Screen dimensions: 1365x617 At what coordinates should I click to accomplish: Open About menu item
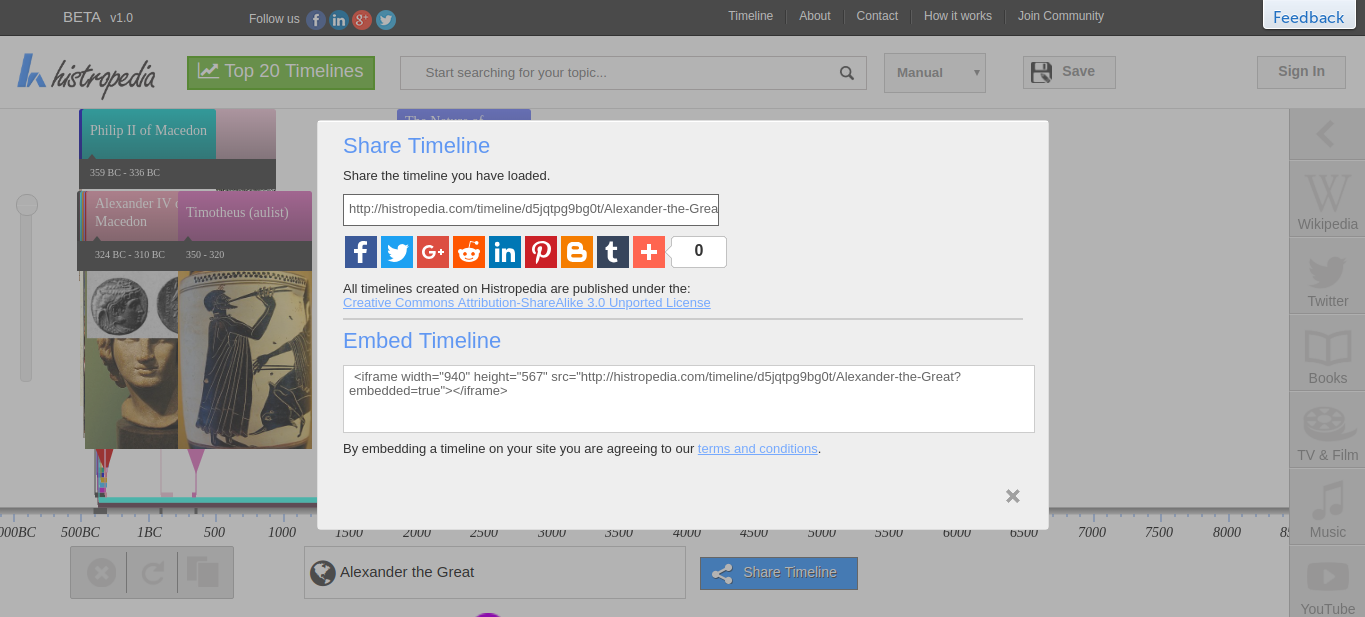coord(815,16)
